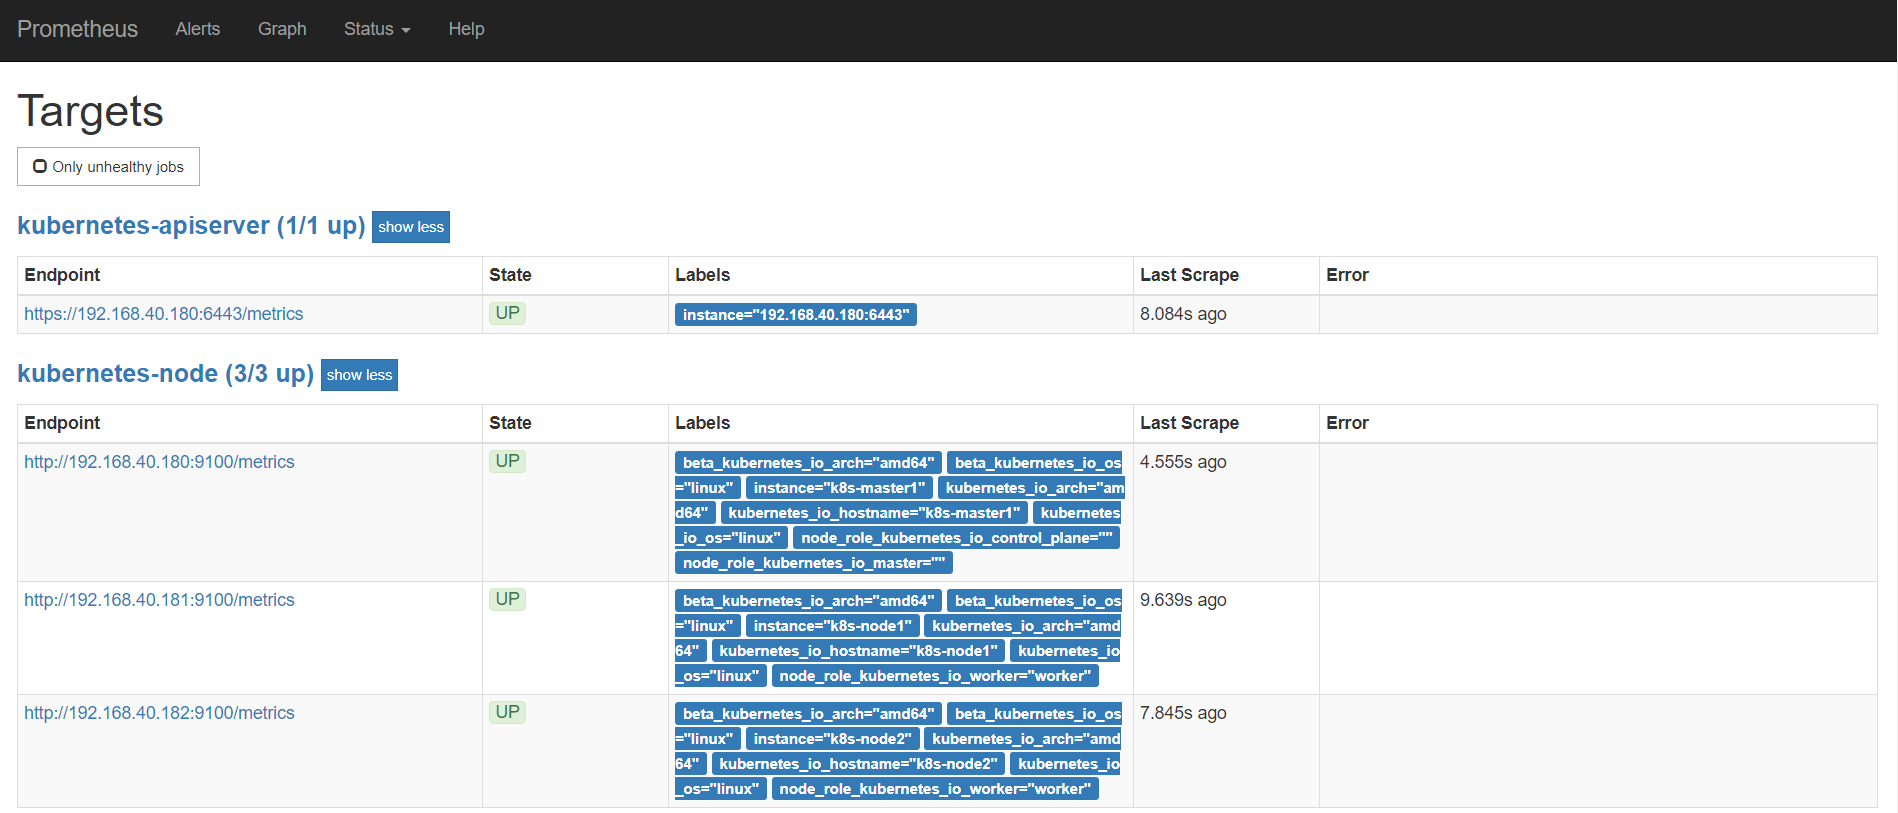Viewport: 1898px width, 813px height.
Task: Select the 8.084s ago last scrape value
Action: [1183, 314]
